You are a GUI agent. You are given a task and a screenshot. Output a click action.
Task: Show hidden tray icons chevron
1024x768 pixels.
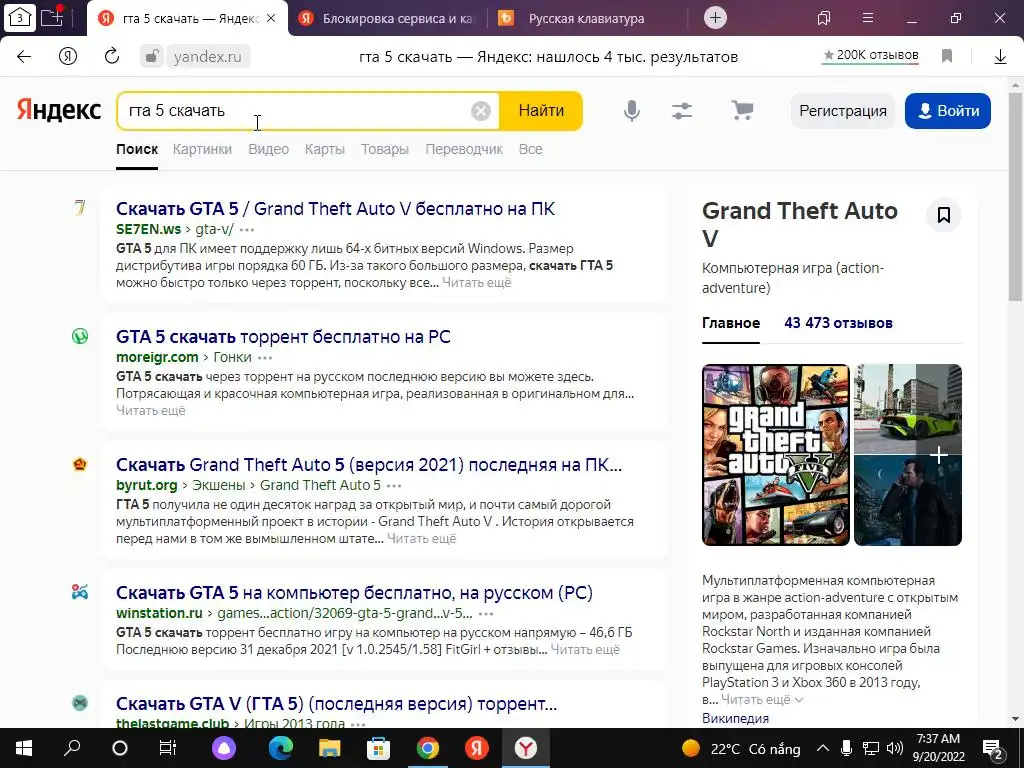[x=823, y=748]
